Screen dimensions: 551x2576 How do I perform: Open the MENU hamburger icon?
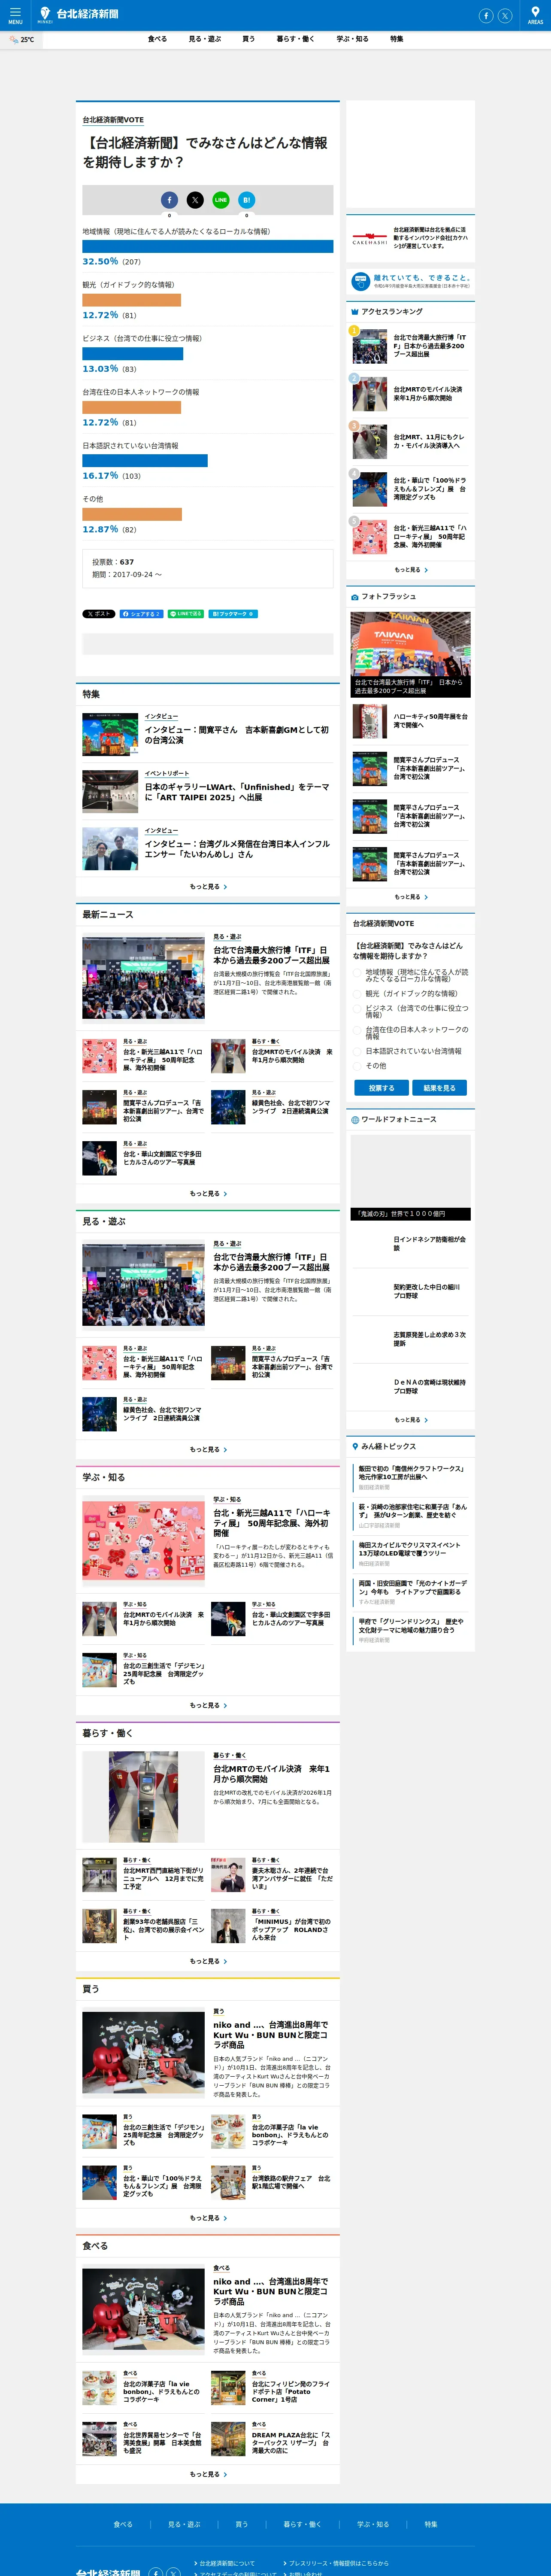point(15,15)
